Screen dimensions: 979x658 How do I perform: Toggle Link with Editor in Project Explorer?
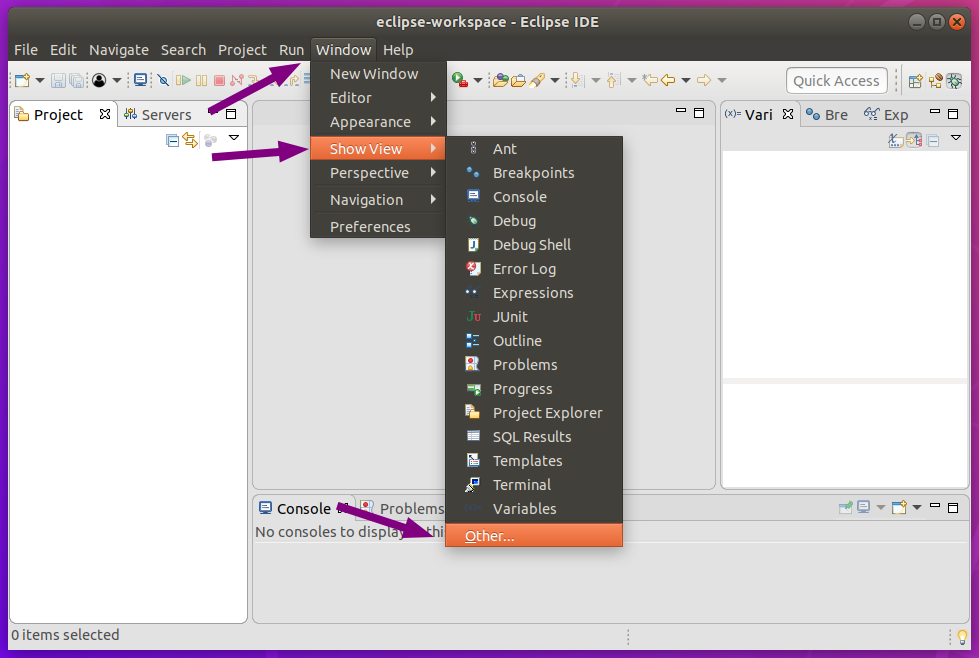190,140
